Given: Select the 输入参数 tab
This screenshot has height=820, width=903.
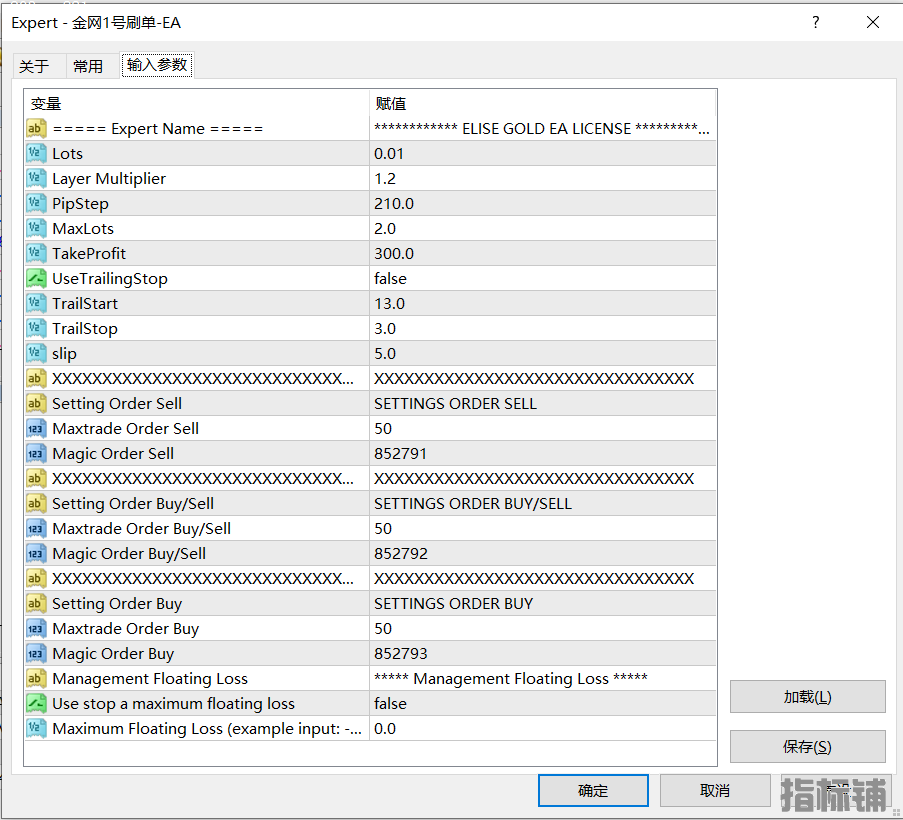Looking at the screenshot, I should coord(157,64).
